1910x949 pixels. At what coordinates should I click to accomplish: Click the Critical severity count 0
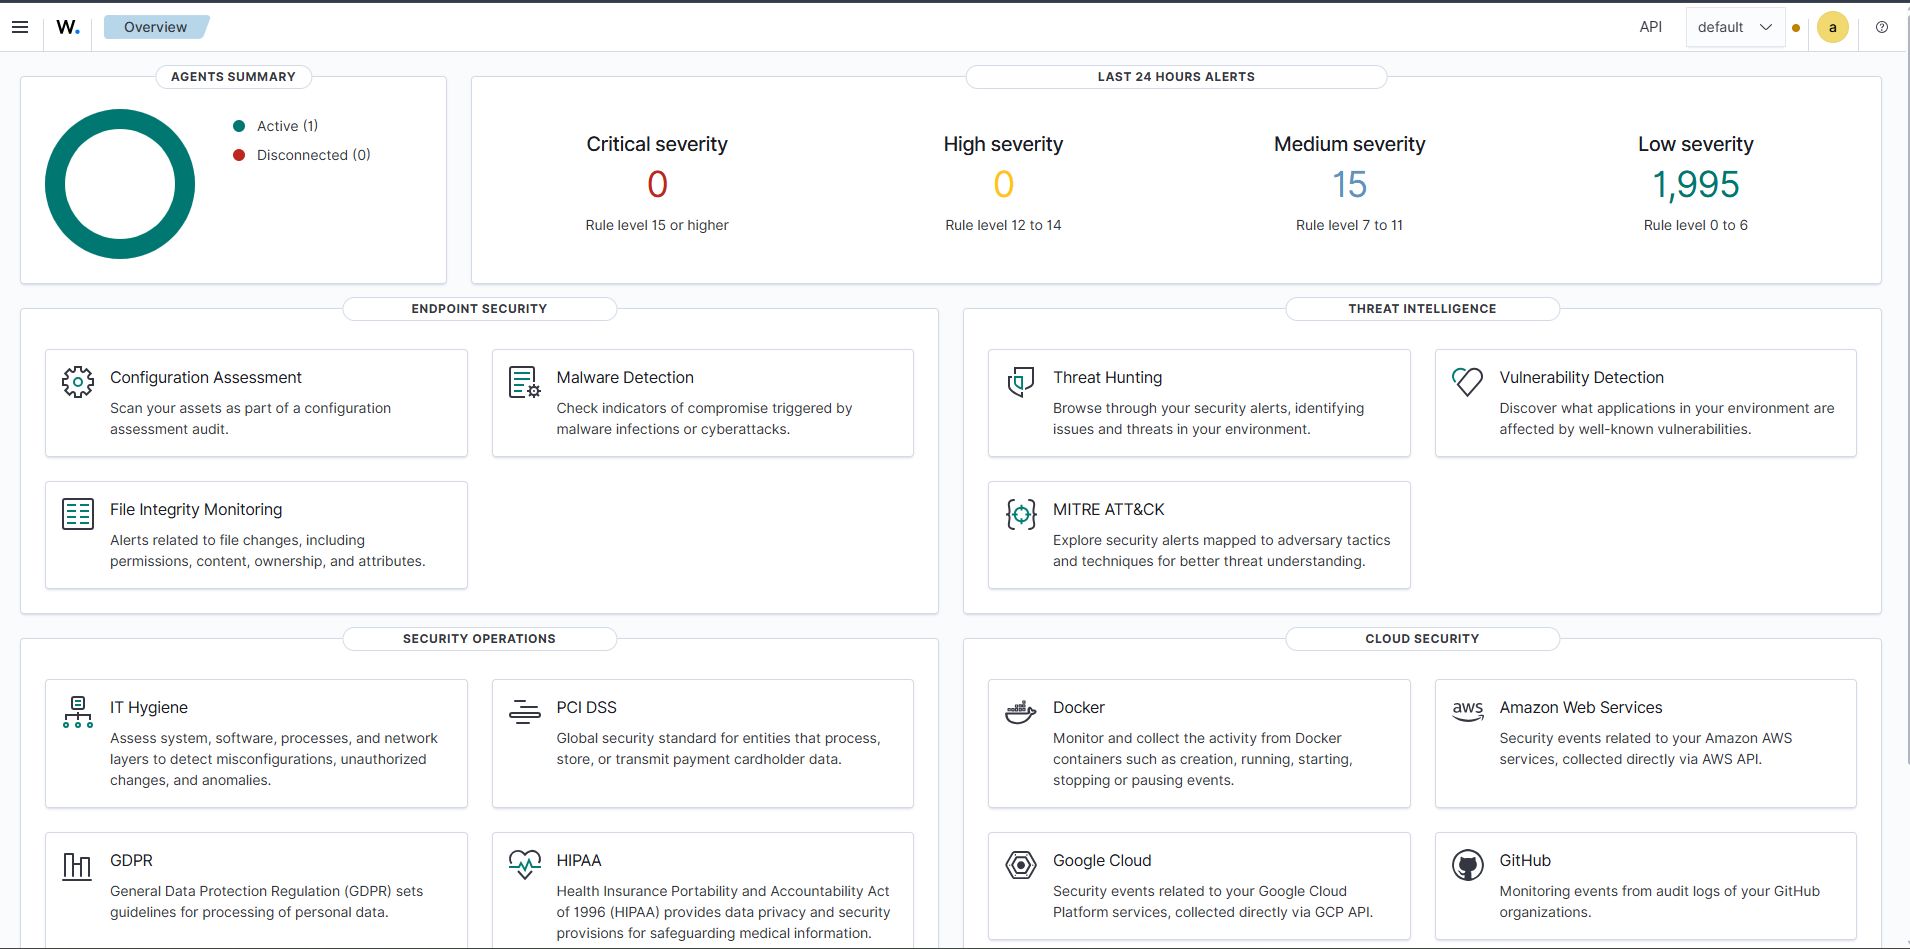click(657, 185)
